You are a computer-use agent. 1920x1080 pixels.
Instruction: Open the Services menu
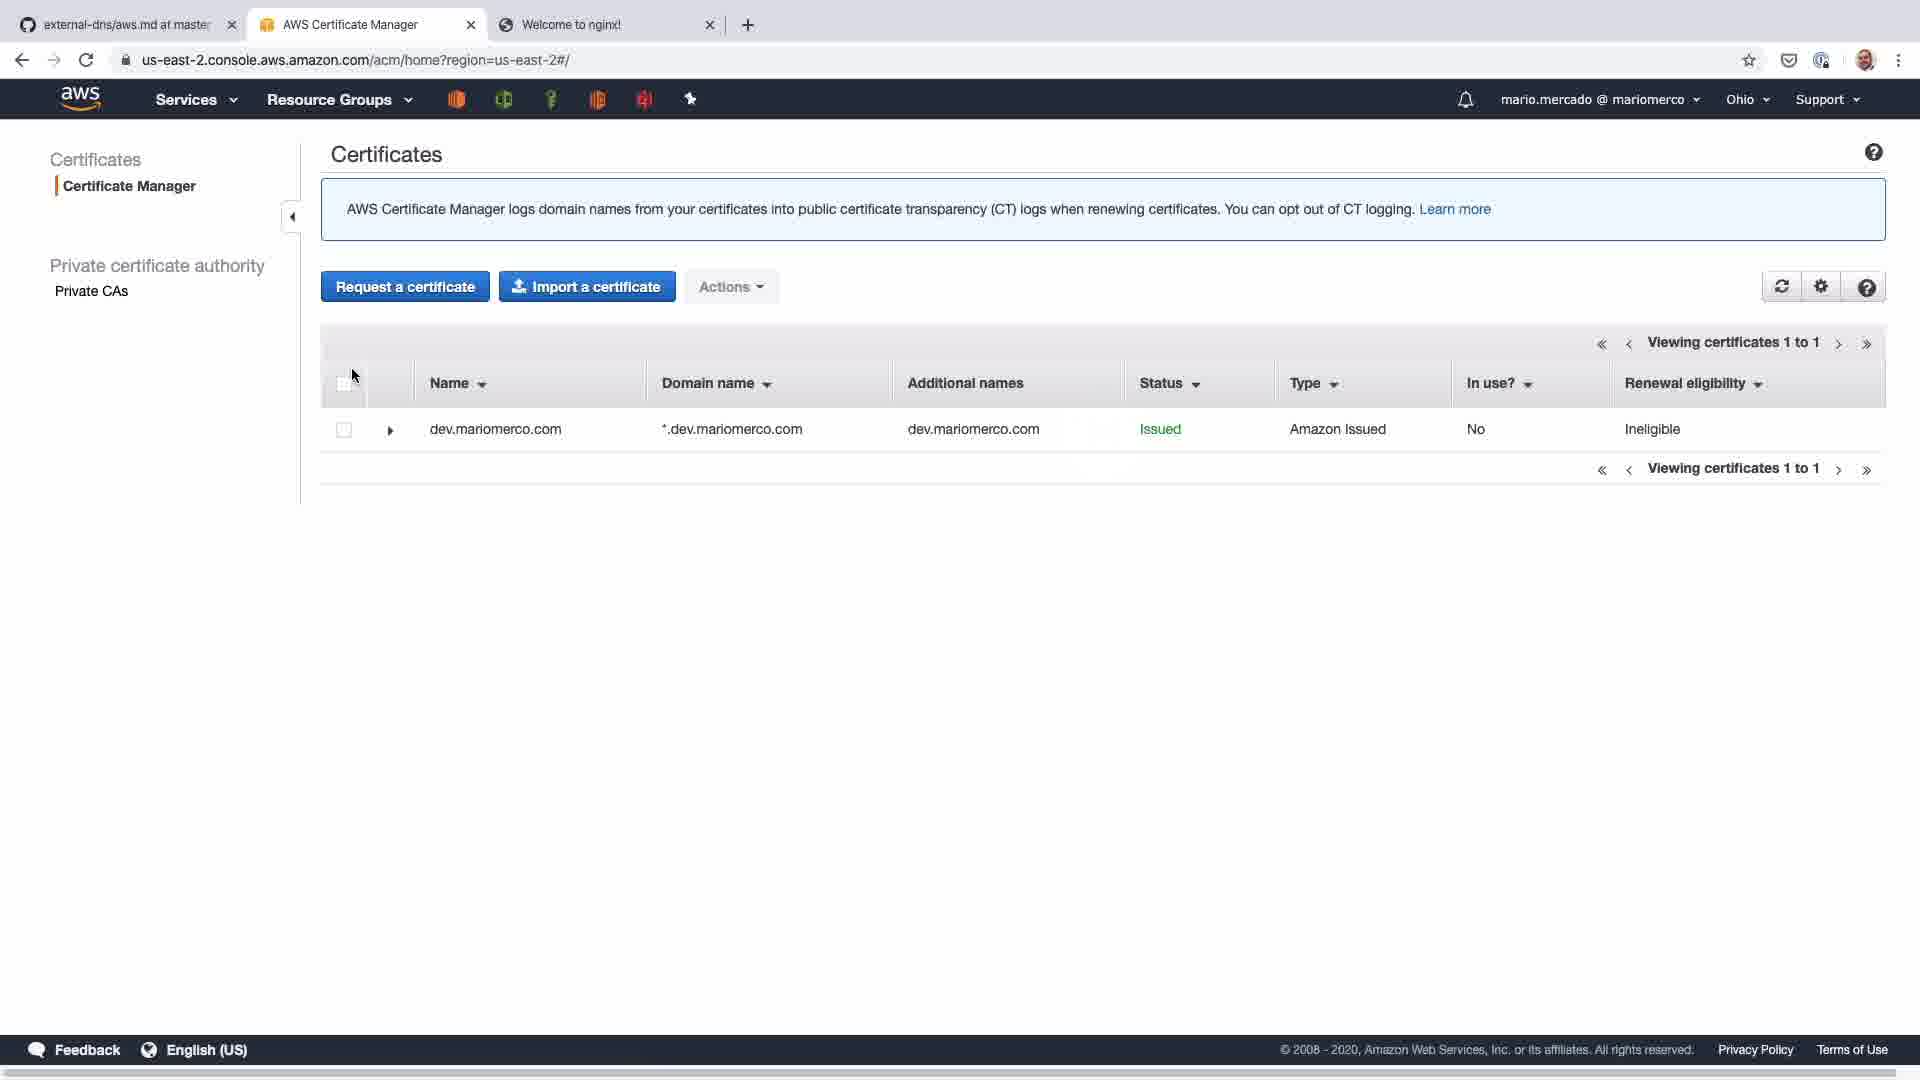tap(196, 100)
